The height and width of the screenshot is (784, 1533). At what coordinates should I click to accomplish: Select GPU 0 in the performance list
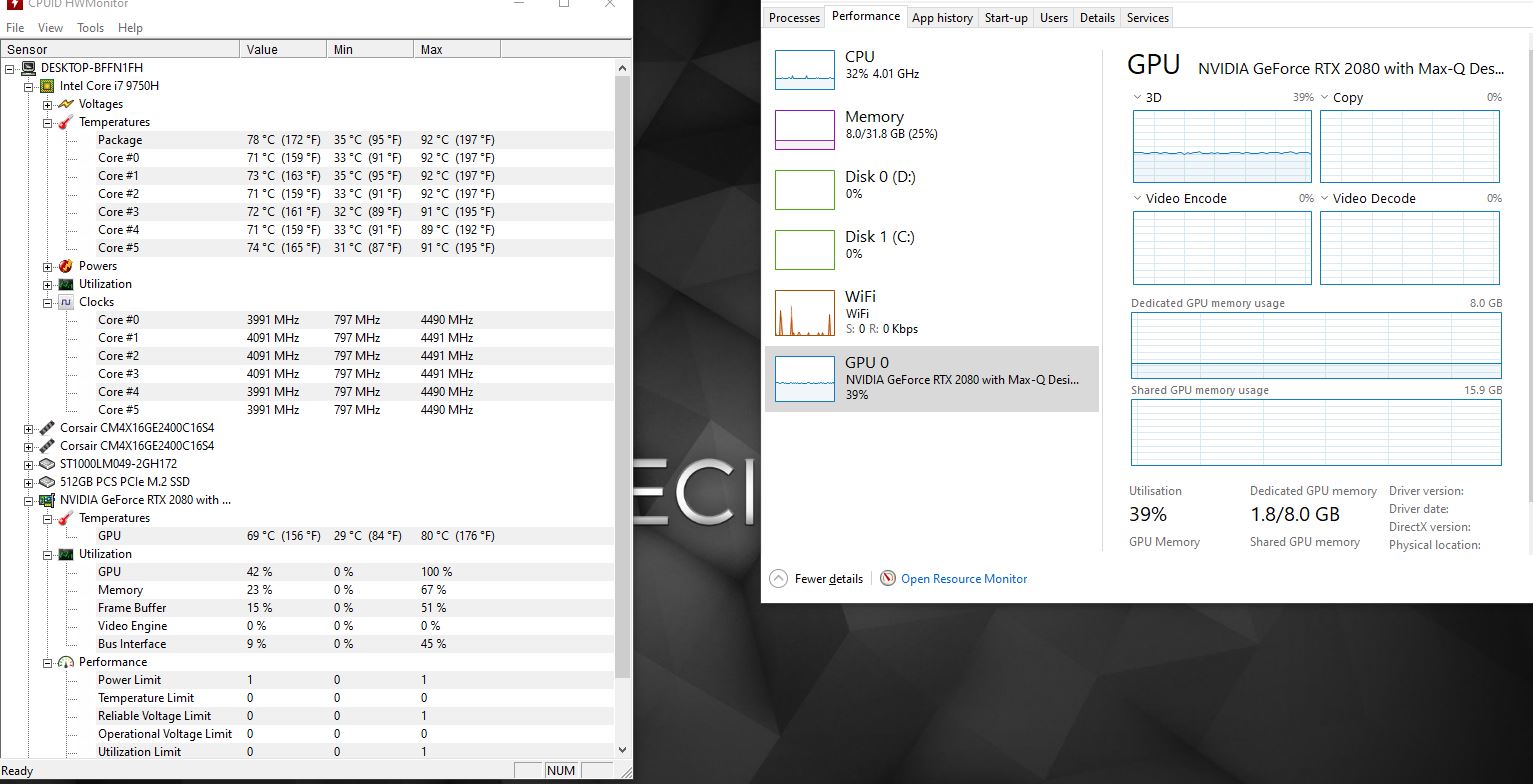(931, 379)
